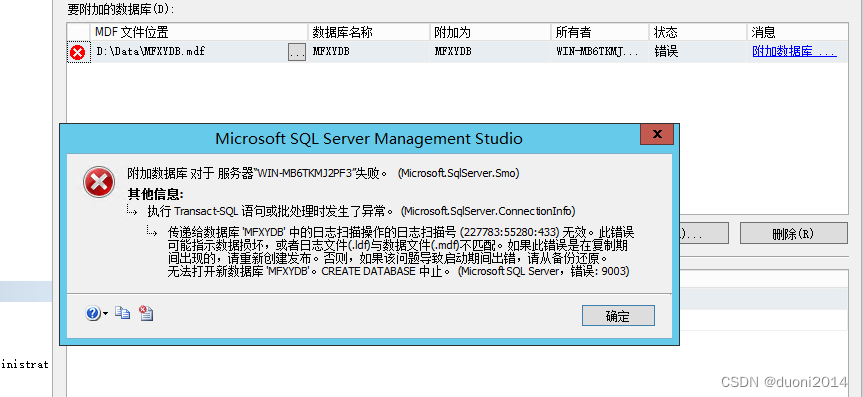The width and height of the screenshot is (863, 397).
Task: Select the WIN-MB6TKMJ owner cell
Action: [600, 52]
